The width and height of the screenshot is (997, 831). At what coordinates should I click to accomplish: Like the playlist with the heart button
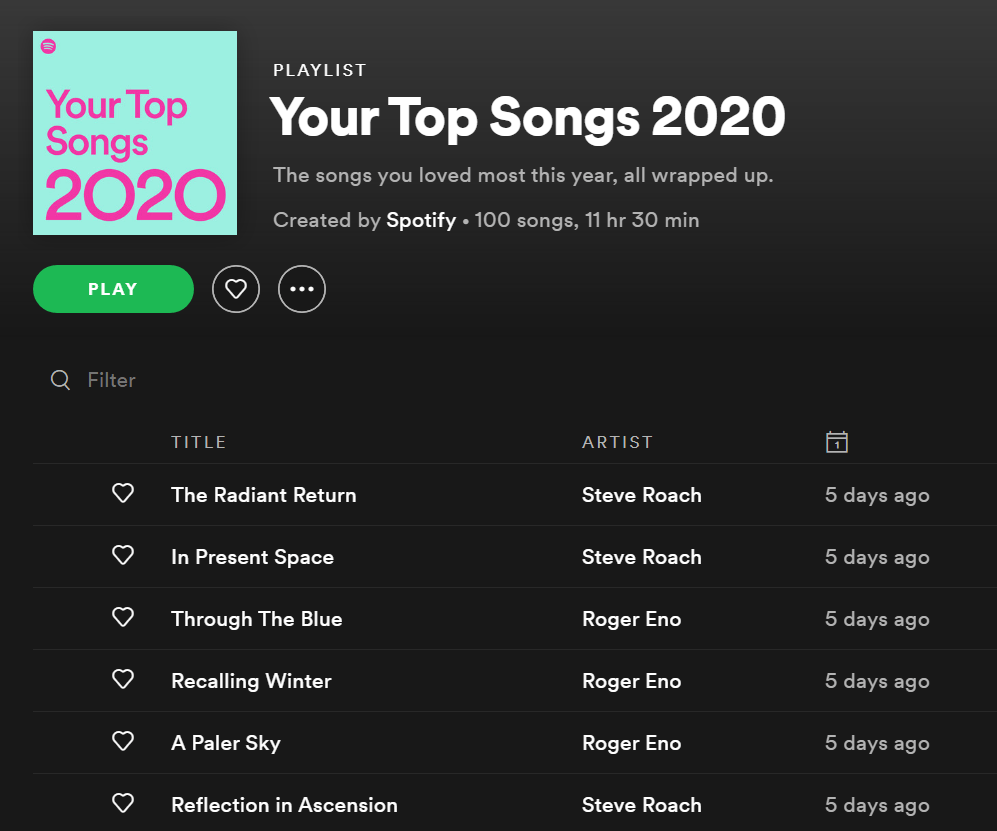tap(236, 289)
